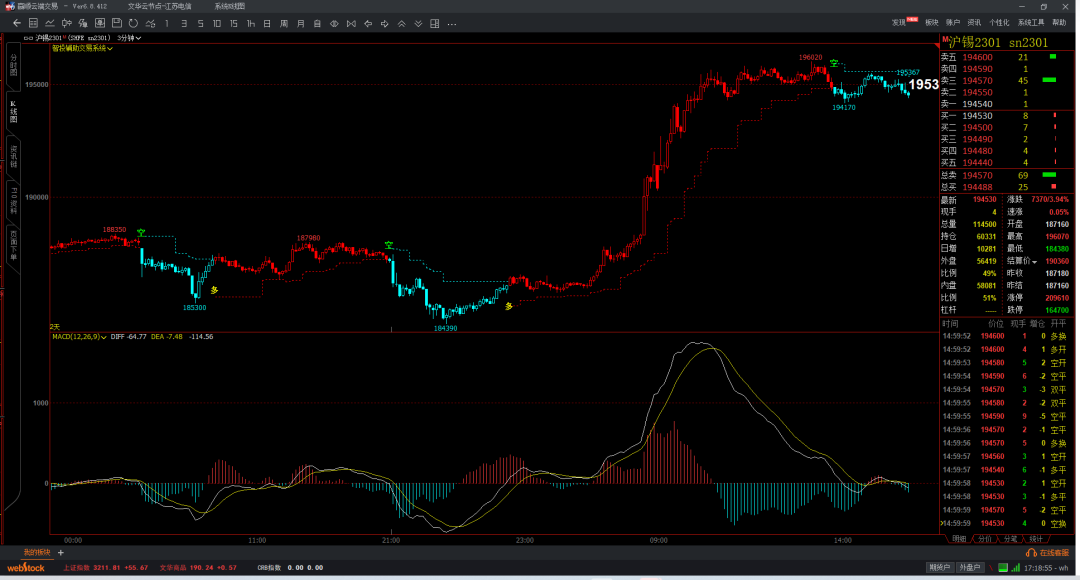Click the 最高 value 196070

pyautogui.click(x=1057, y=236)
